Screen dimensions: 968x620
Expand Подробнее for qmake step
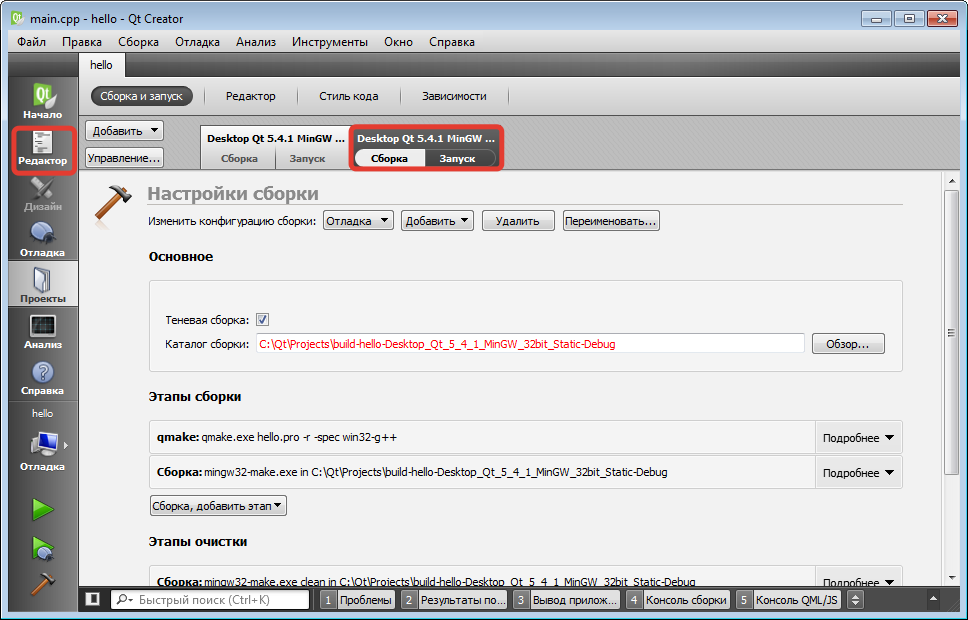858,438
